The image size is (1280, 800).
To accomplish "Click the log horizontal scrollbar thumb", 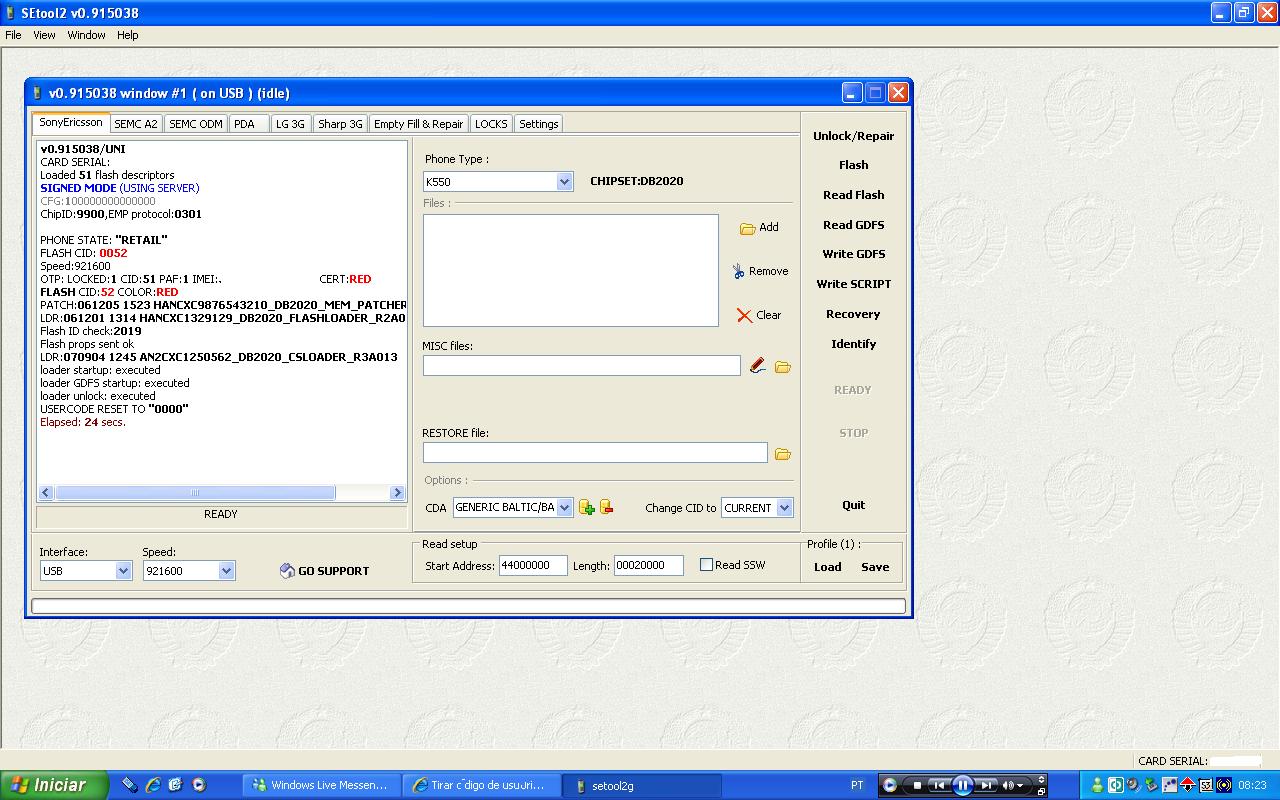I will point(195,492).
